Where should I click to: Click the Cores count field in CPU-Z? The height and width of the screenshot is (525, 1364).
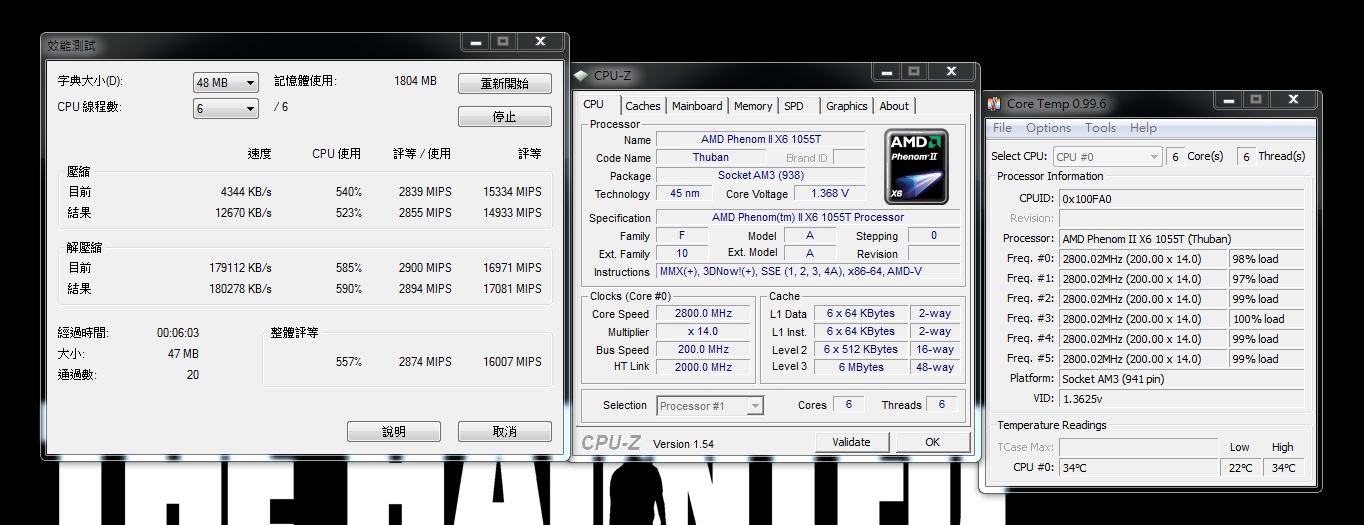click(x=849, y=404)
